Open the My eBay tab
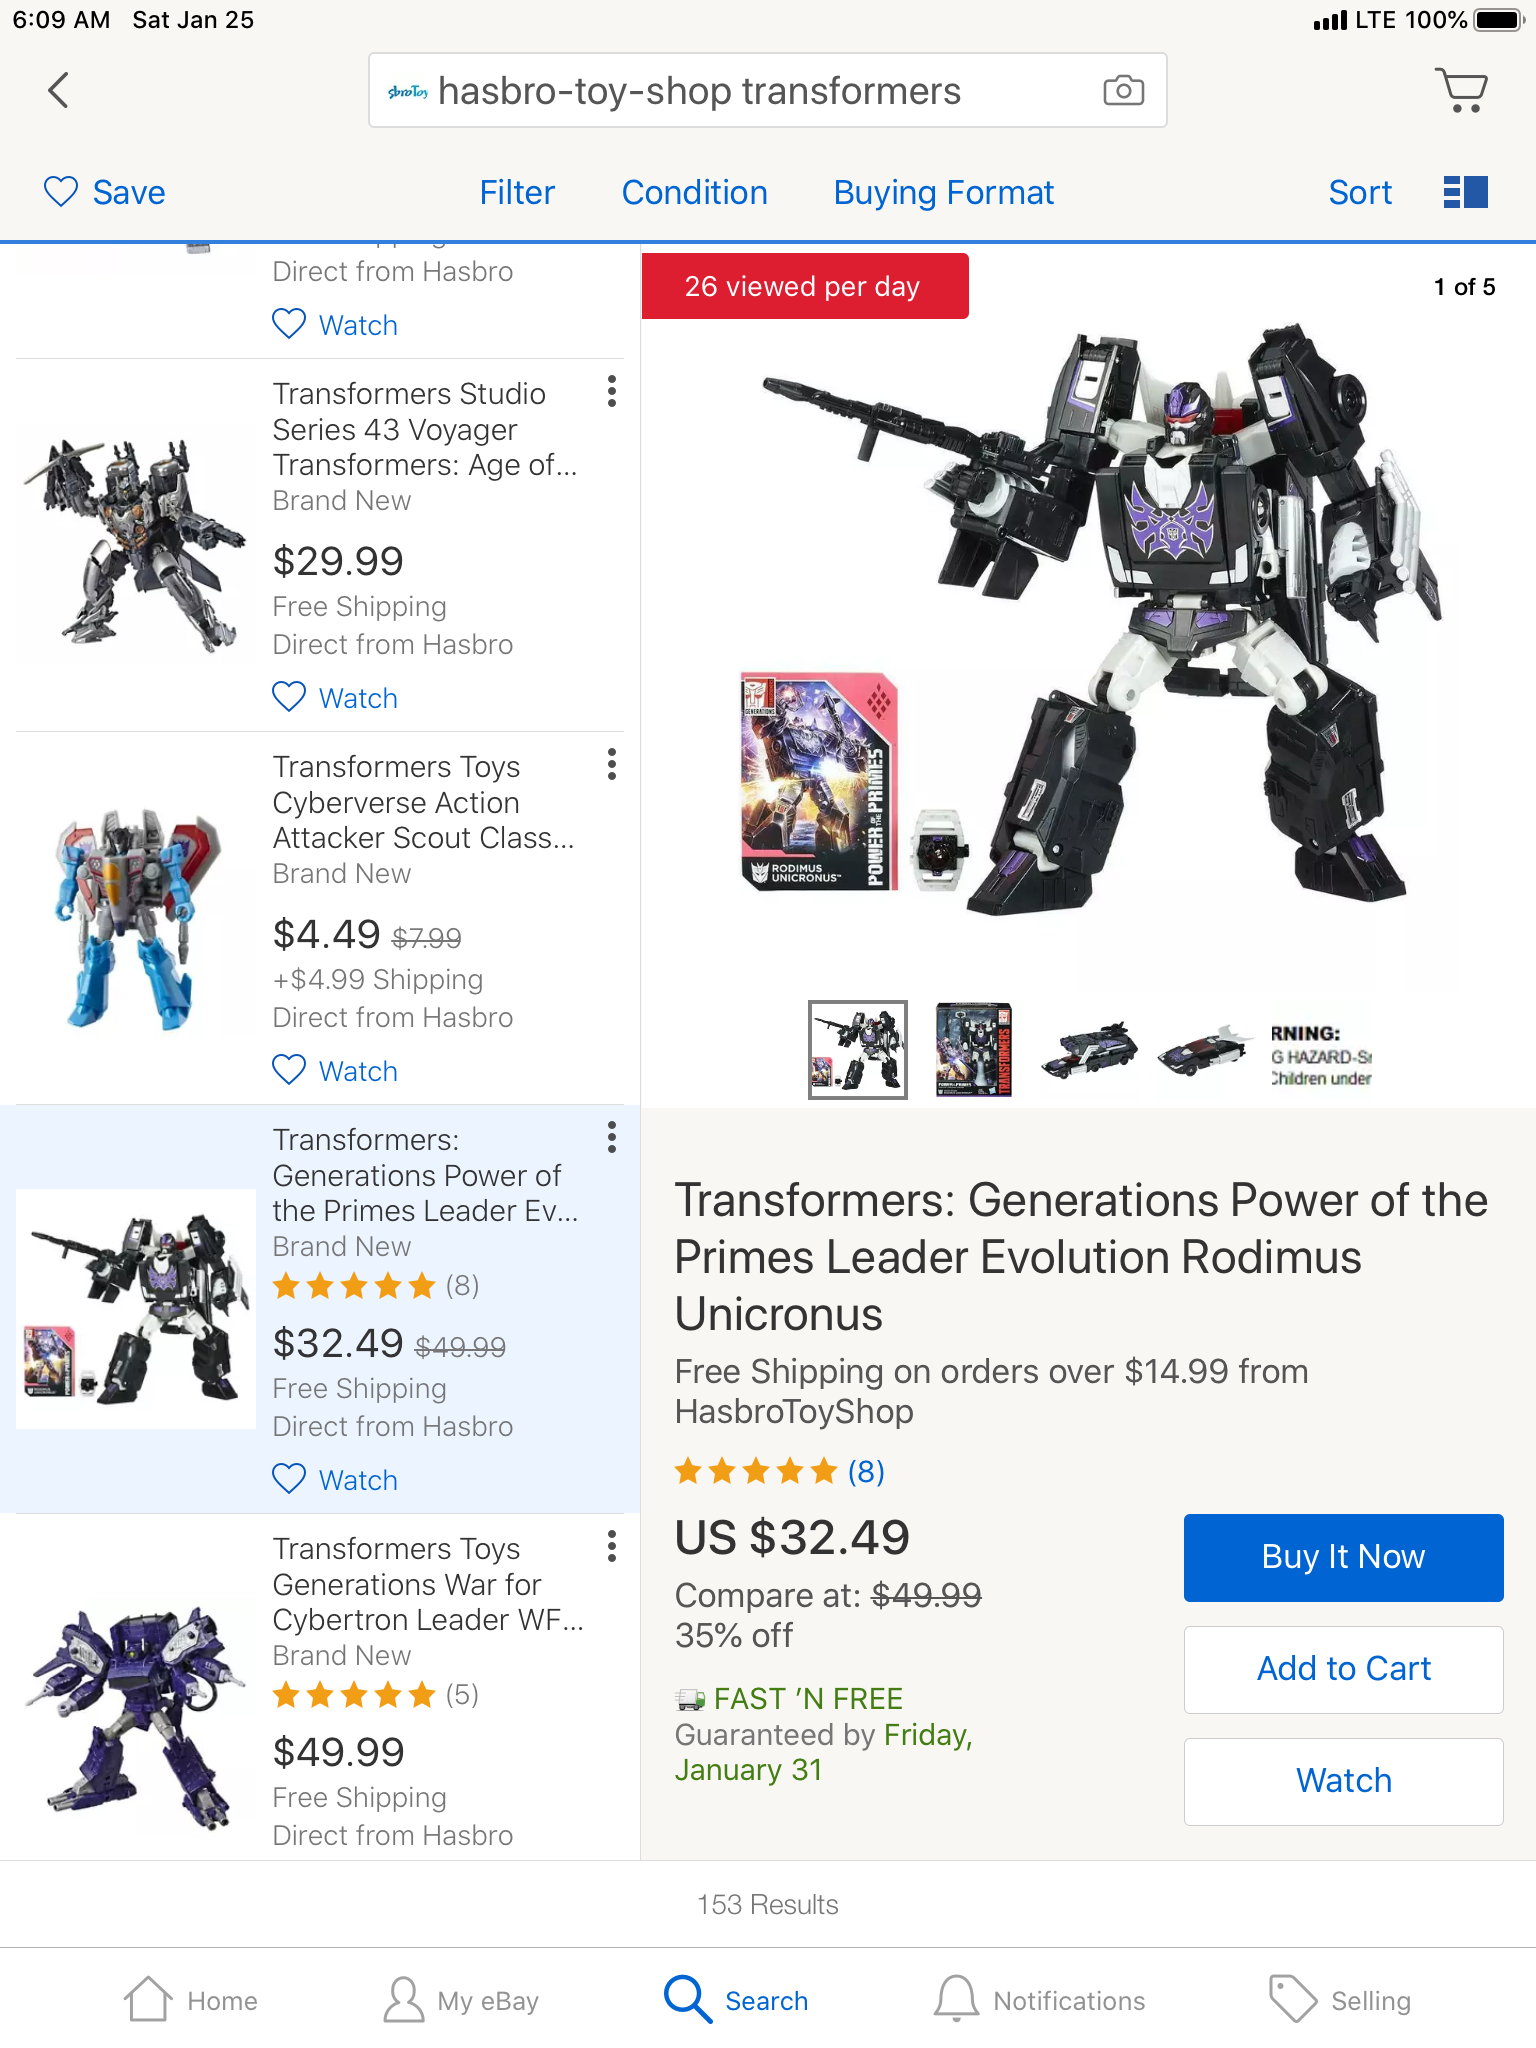The image size is (1536, 2048). [x=461, y=2000]
